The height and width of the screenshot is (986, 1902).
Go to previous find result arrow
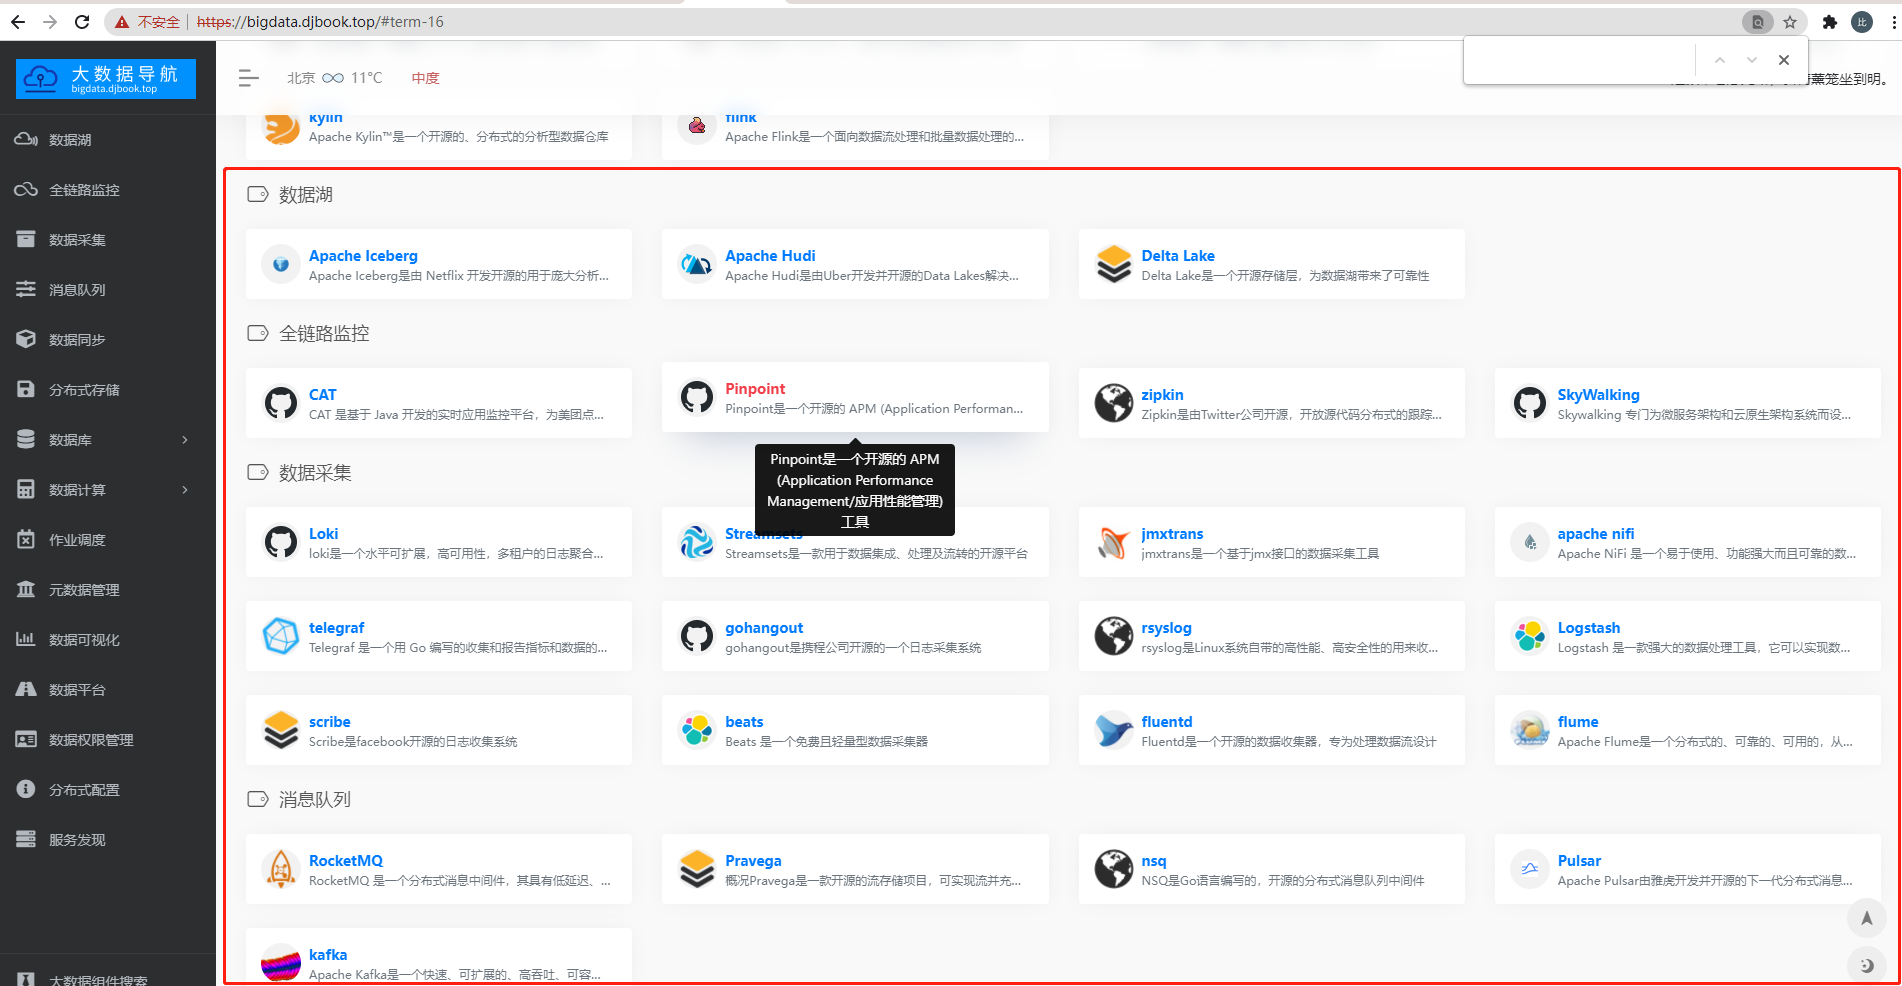(x=1720, y=60)
